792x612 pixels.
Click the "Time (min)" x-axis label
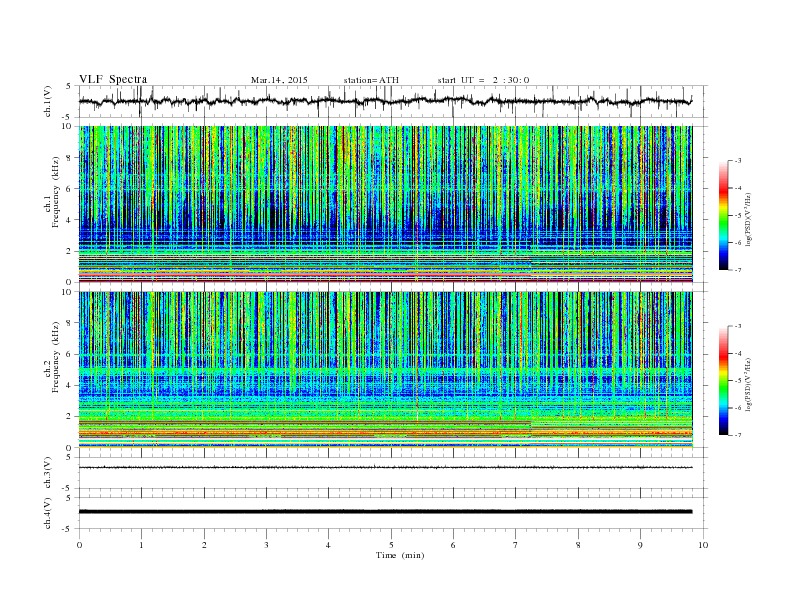tap(400, 555)
